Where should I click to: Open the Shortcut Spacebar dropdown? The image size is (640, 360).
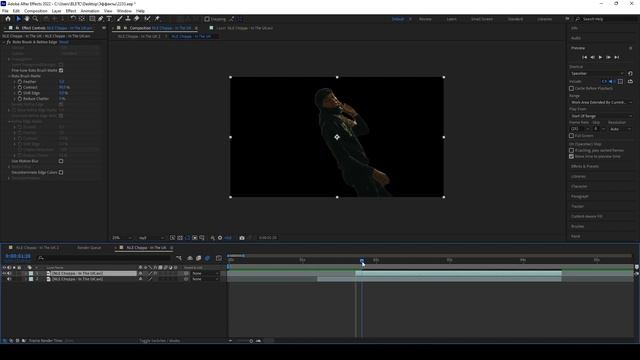point(597,73)
